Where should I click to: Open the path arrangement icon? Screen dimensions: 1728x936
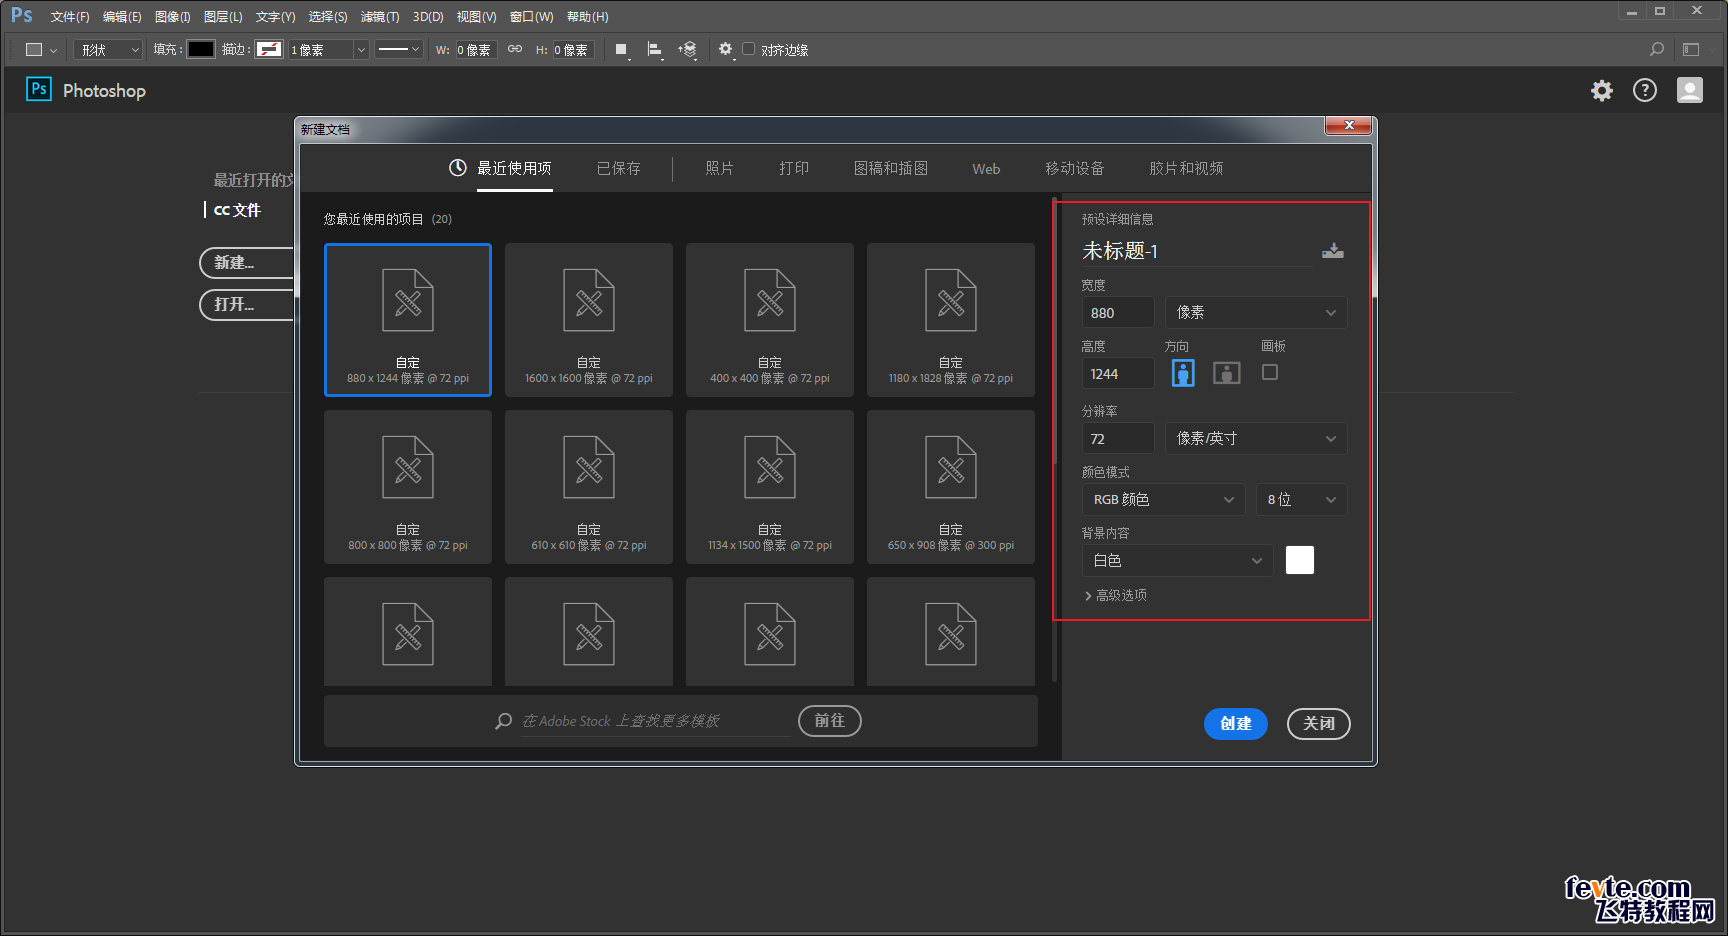point(688,50)
